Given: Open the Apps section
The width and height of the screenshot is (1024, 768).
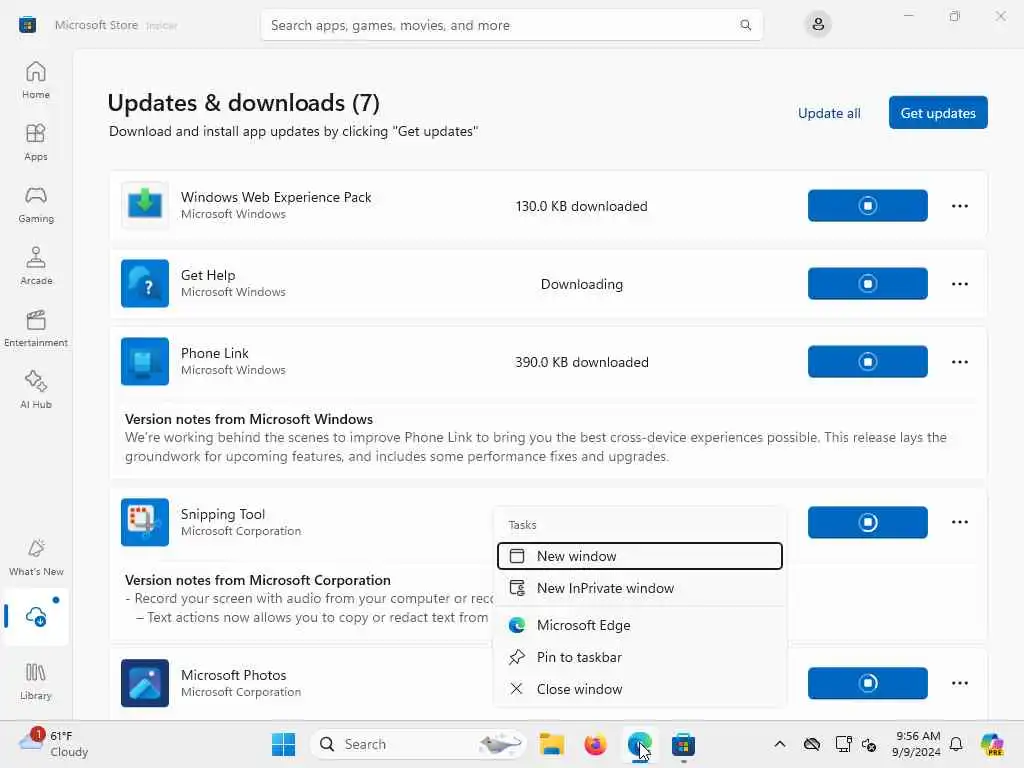Looking at the screenshot, I should click(36, 142).
